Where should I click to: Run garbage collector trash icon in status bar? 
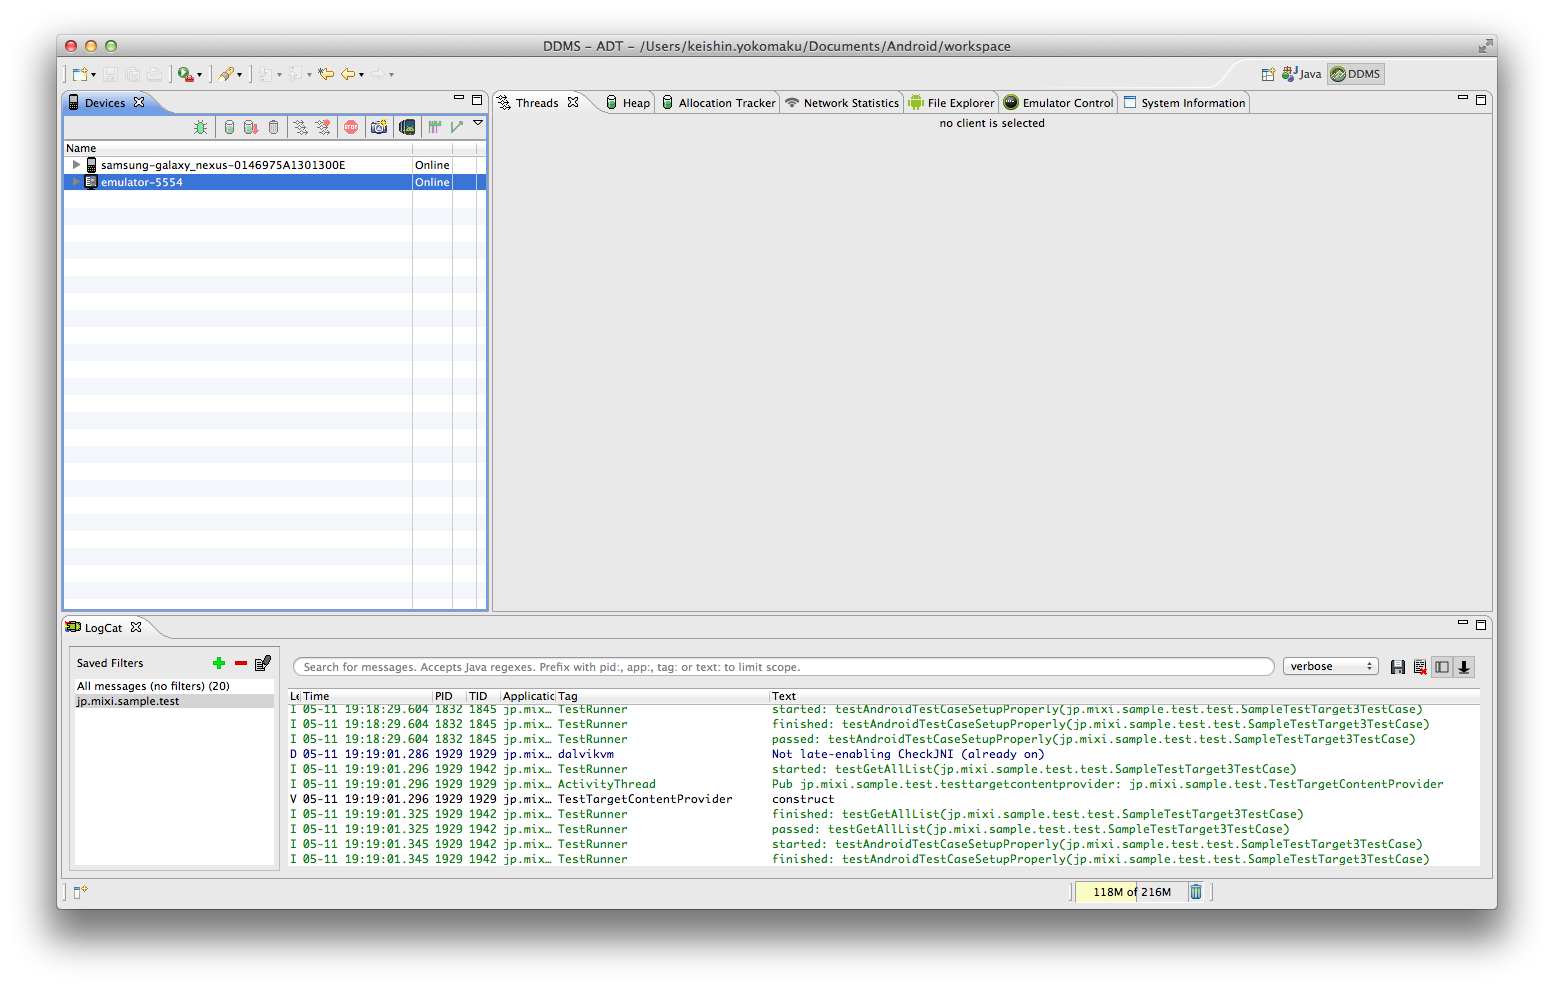pyautogui.click(x=1196, y=892)
